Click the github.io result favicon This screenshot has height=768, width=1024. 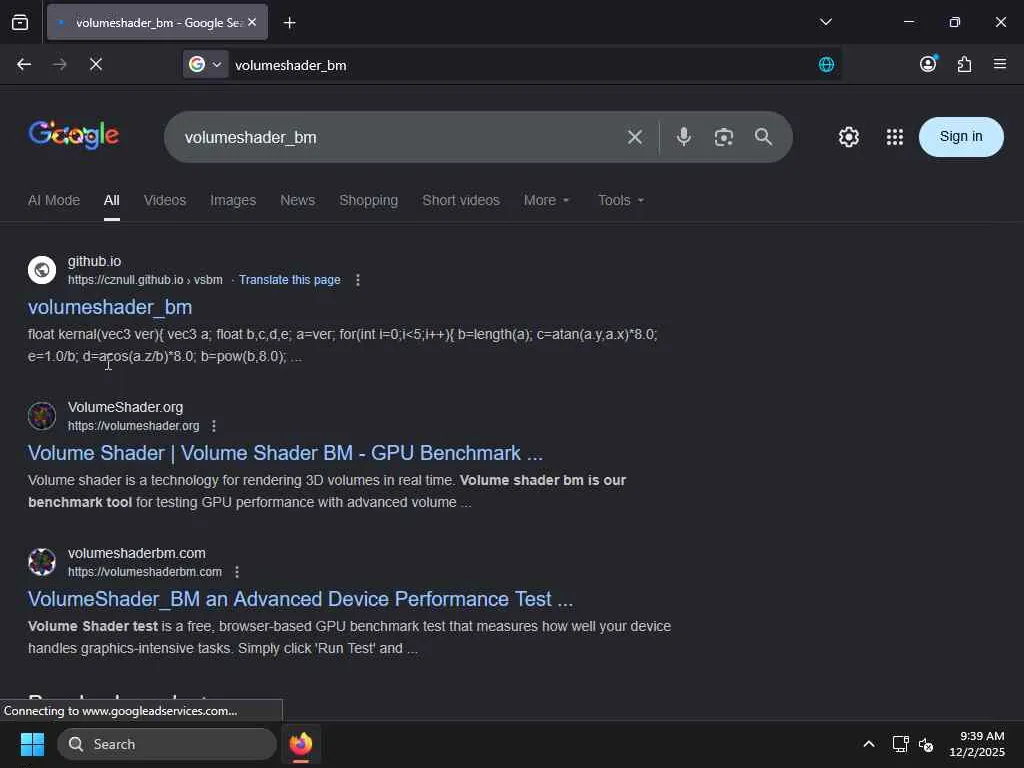point(42,270)
